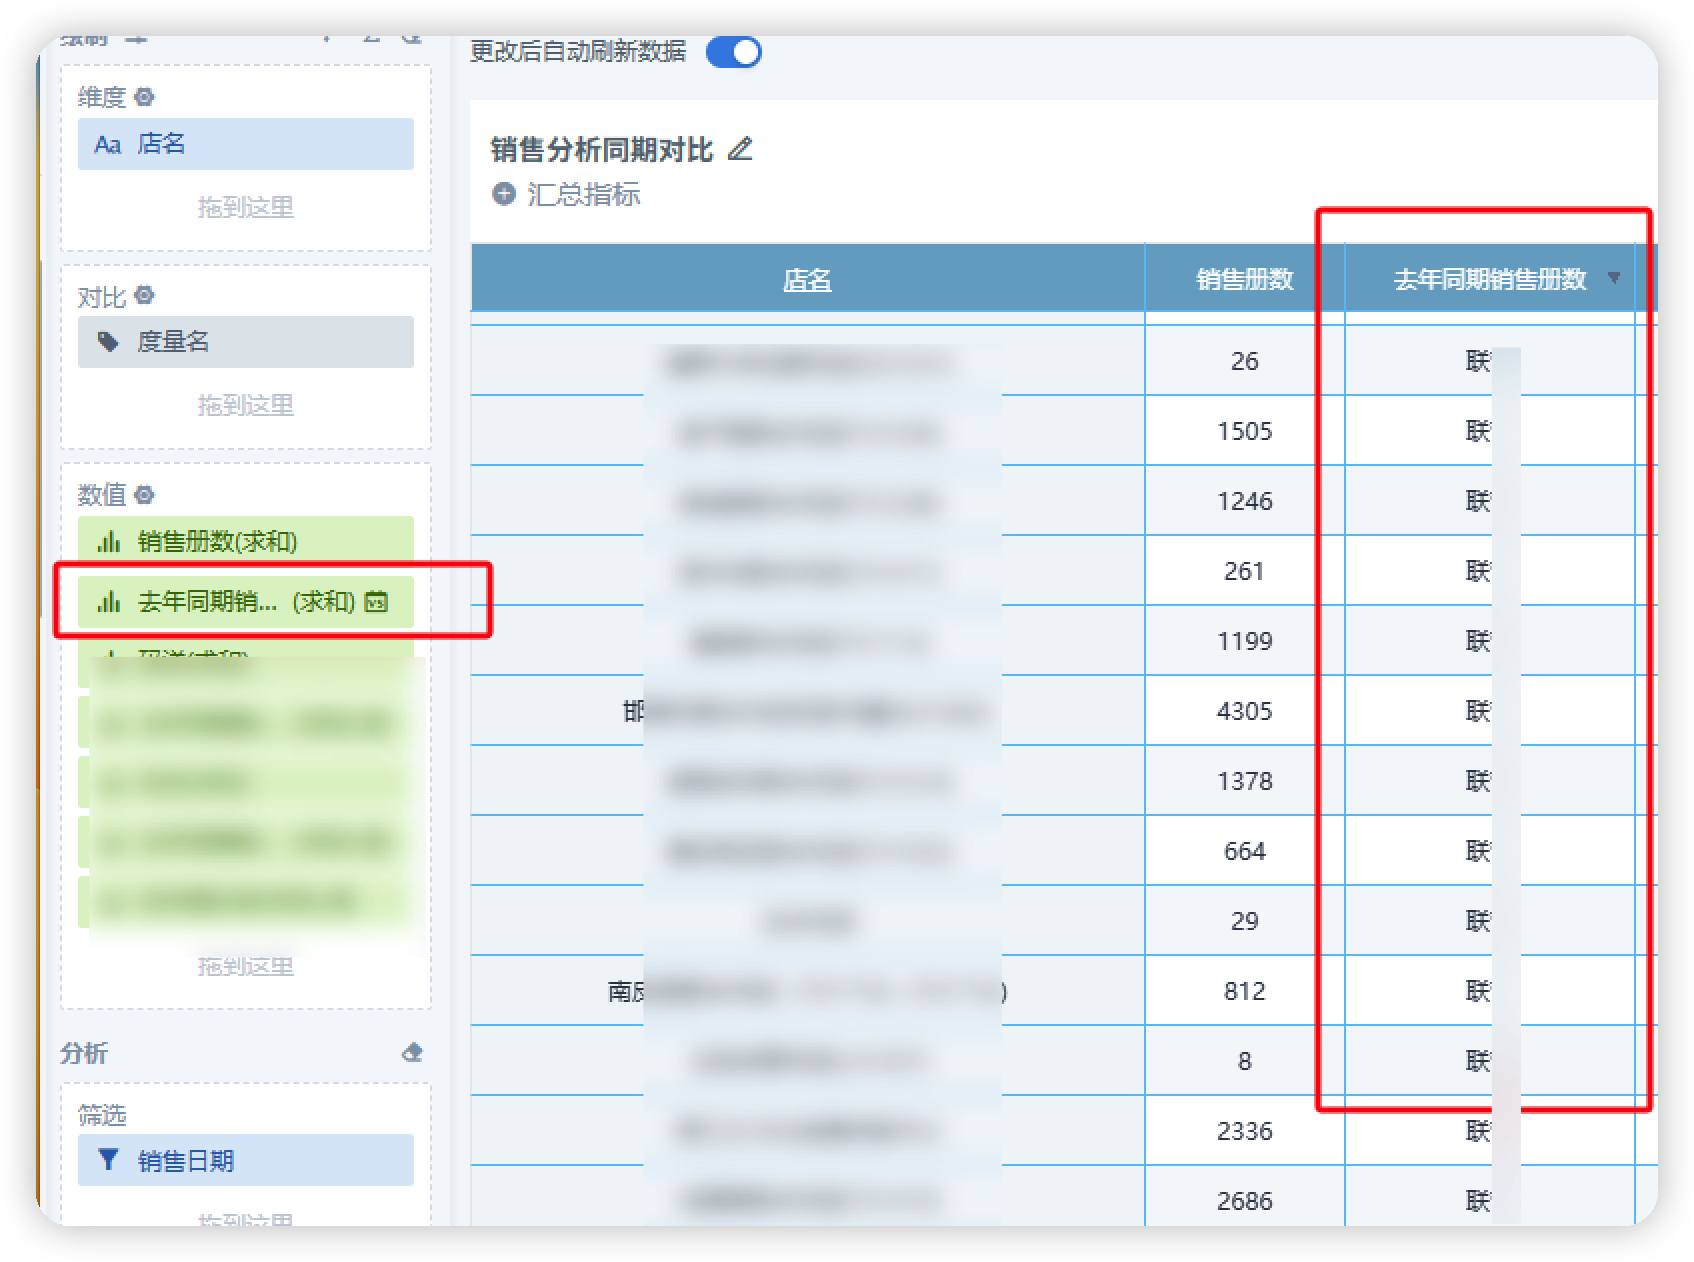Click the cell with value 2686
This screenshot has width=1694, height=1262.
coord(1245,1199)
